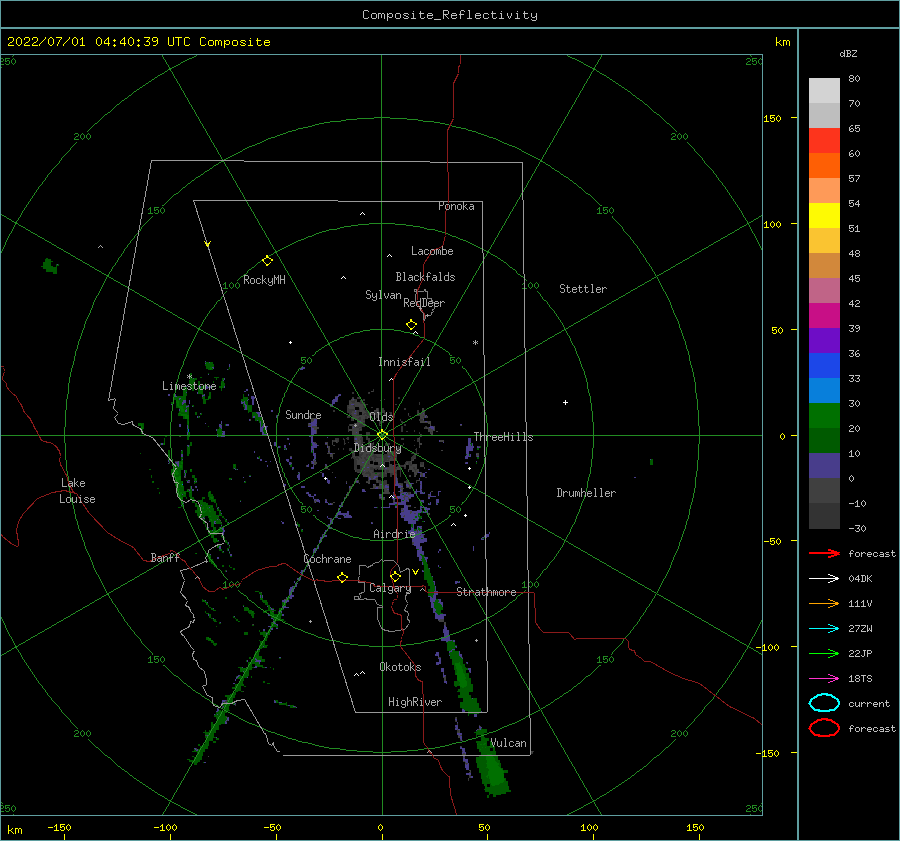Select yellow diamond marker below RedDeer label
This screenshot has height=841, width=900.
[x=411, y=325]
